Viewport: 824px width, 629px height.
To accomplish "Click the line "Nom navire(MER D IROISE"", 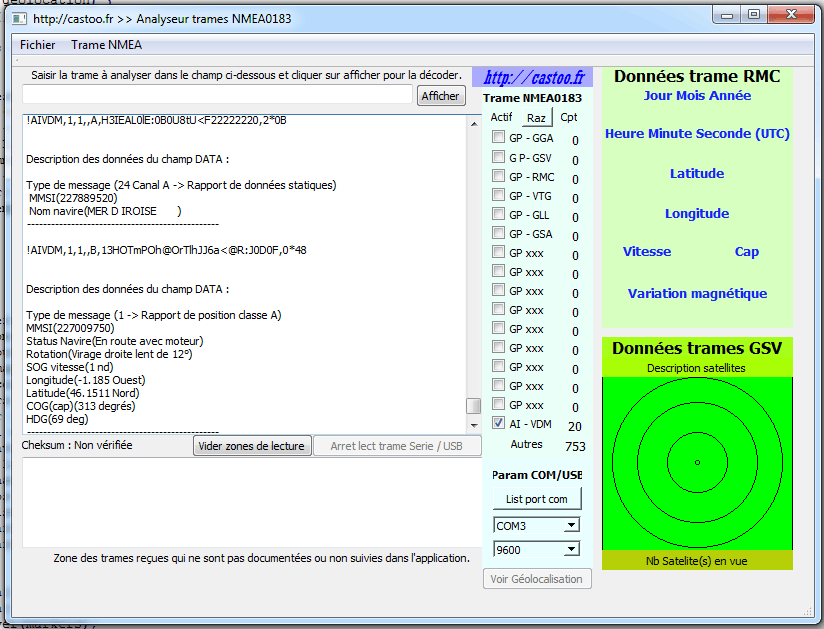I will click(105, 211).
